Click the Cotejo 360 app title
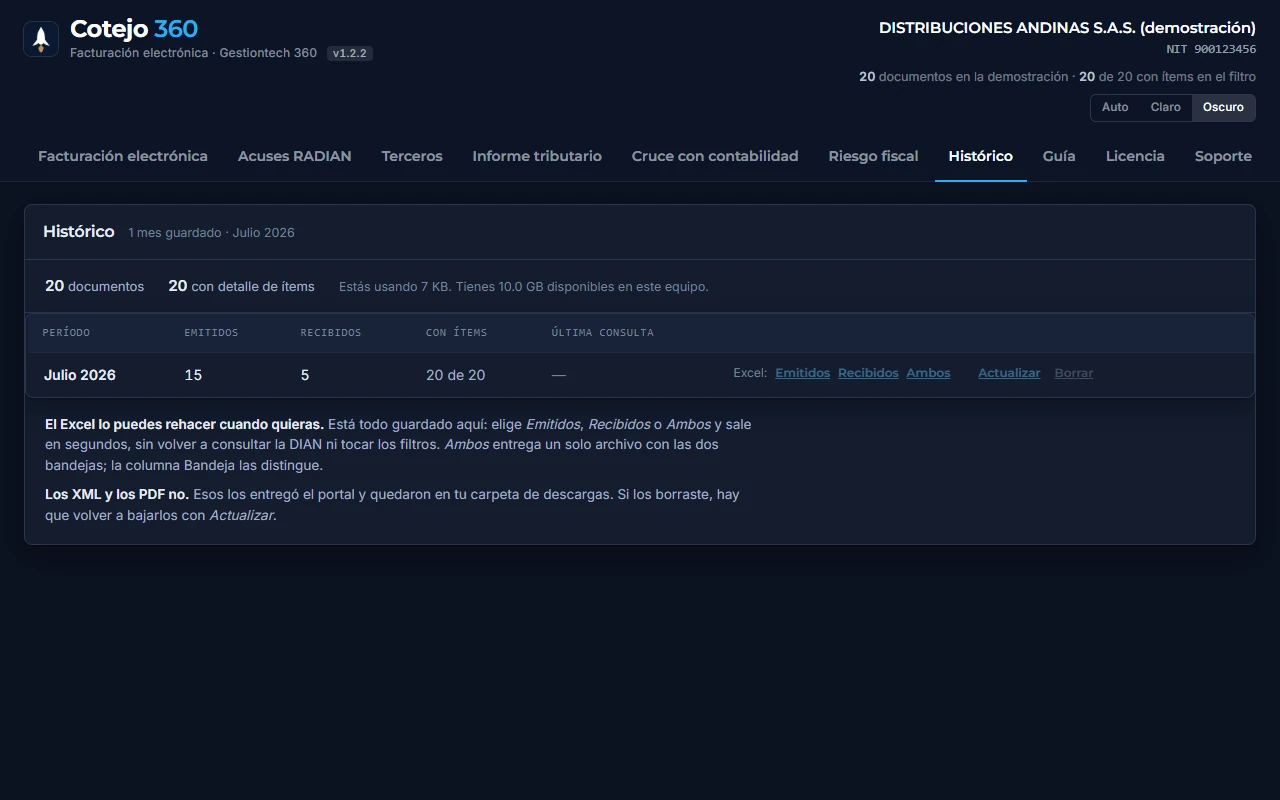The image size is (1280, 800). pos(134,29)
